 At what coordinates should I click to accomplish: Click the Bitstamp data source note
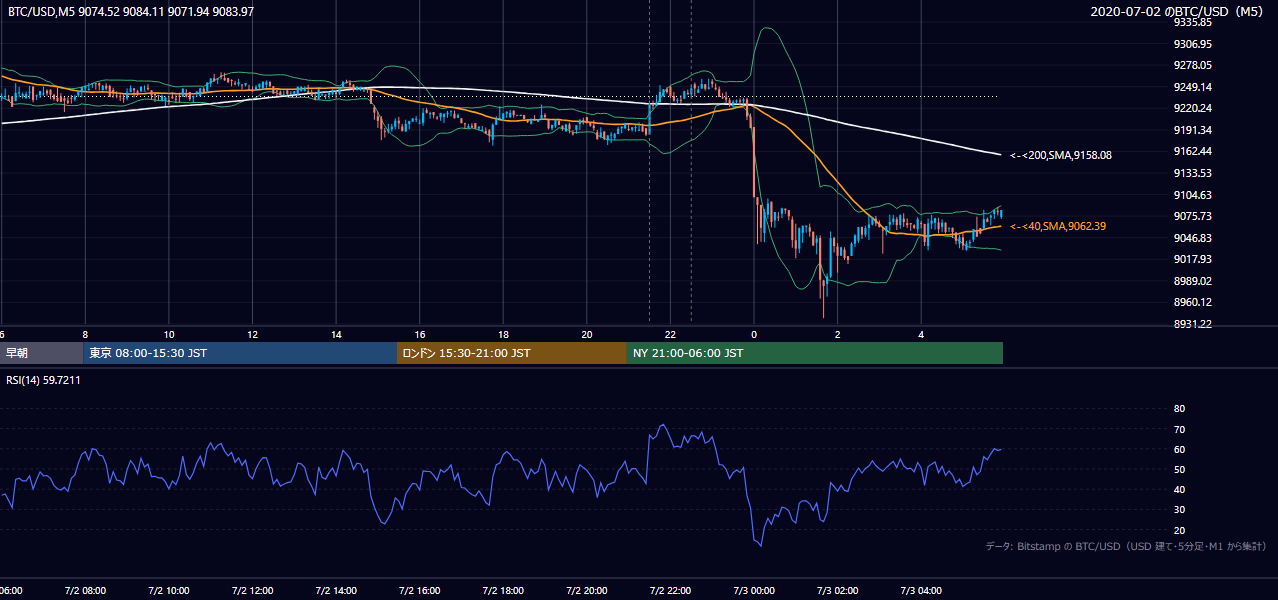tap(1126, 546)
